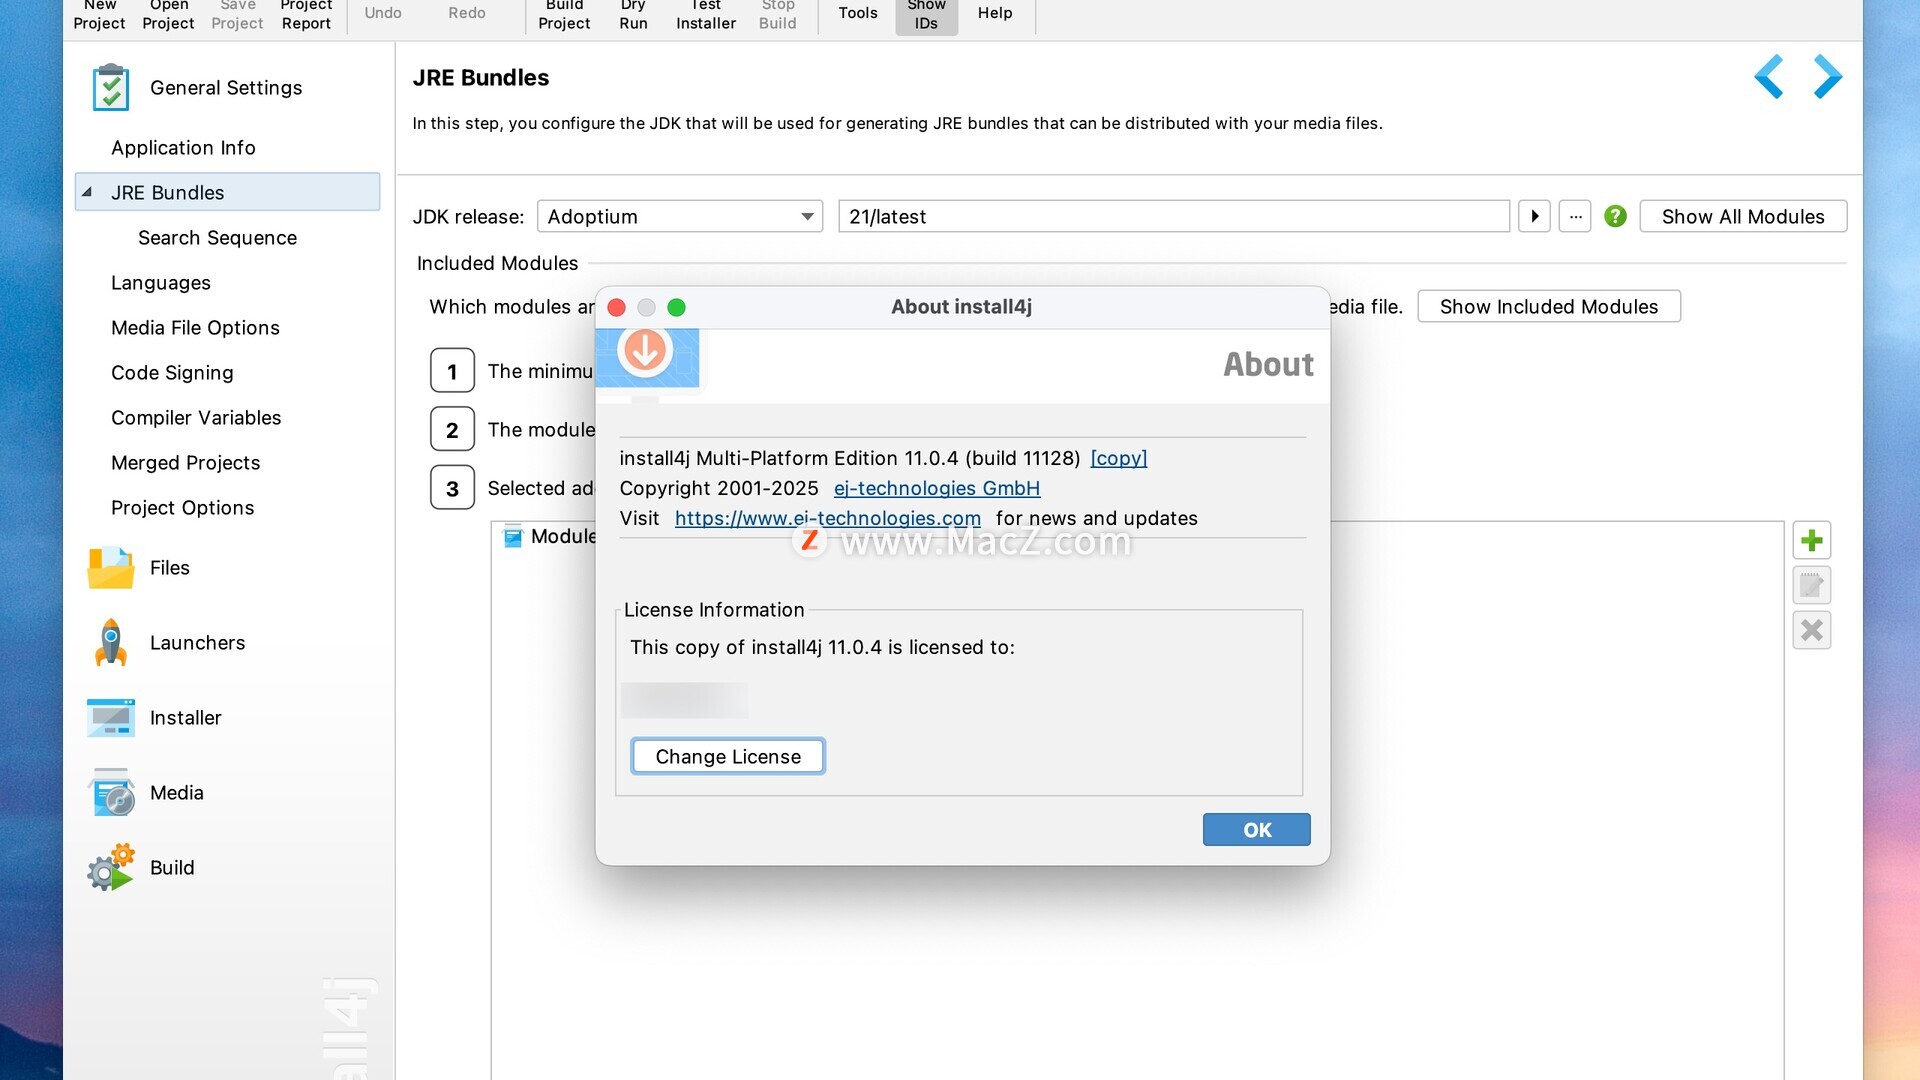
Task: Click the Build gears icon
Action: [111, 867]
